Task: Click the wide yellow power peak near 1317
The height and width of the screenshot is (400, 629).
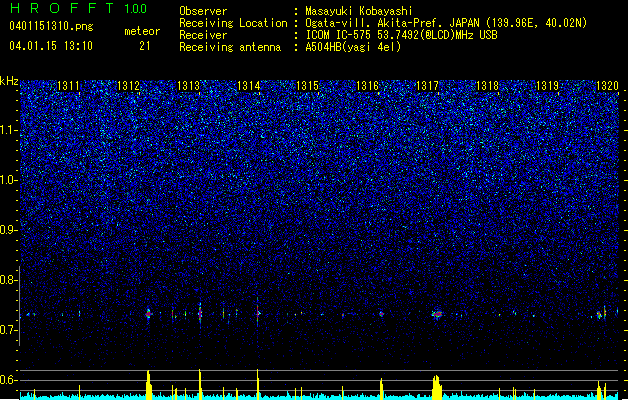Action: click(437, 387)
